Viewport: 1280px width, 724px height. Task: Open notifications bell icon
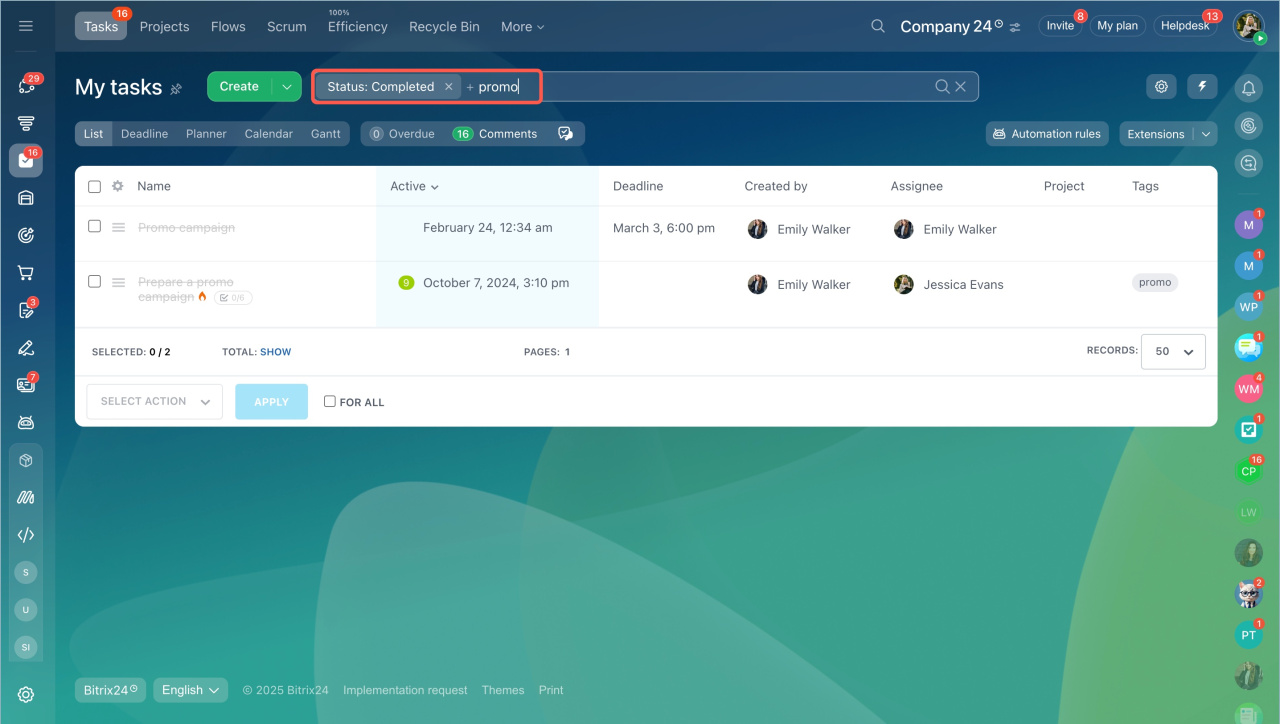click(x=1248, y=88)
